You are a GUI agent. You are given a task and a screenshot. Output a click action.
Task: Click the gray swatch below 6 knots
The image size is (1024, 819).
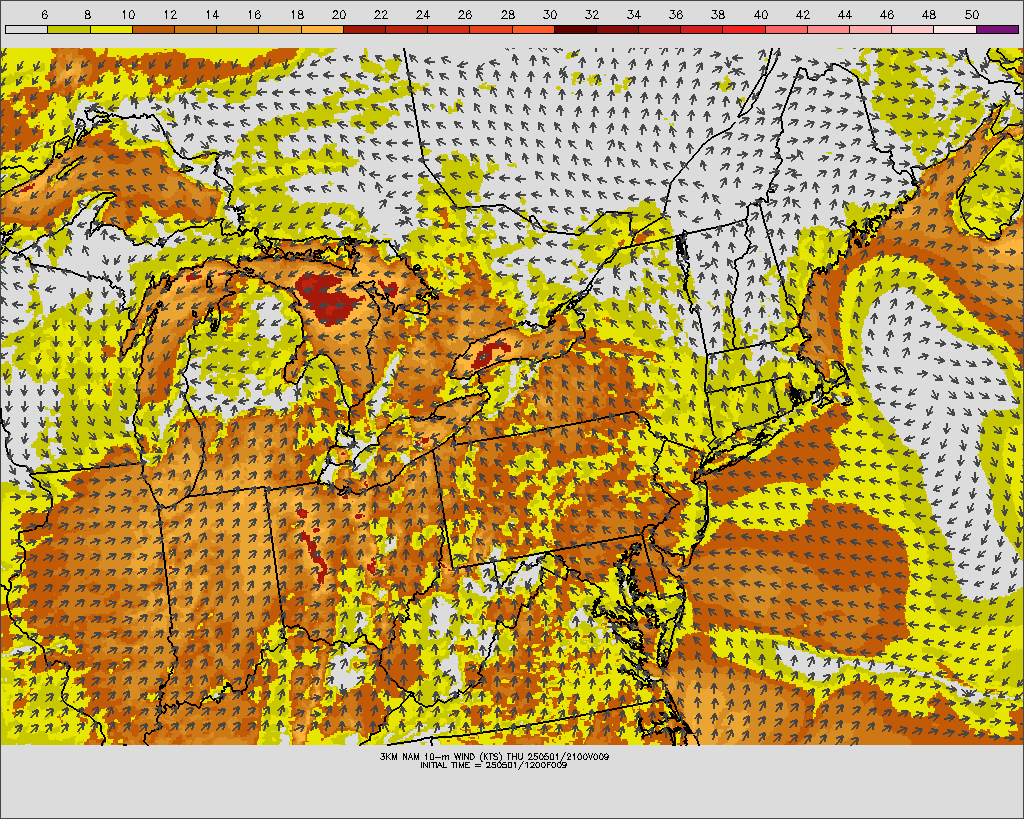(x=26, y=29)
